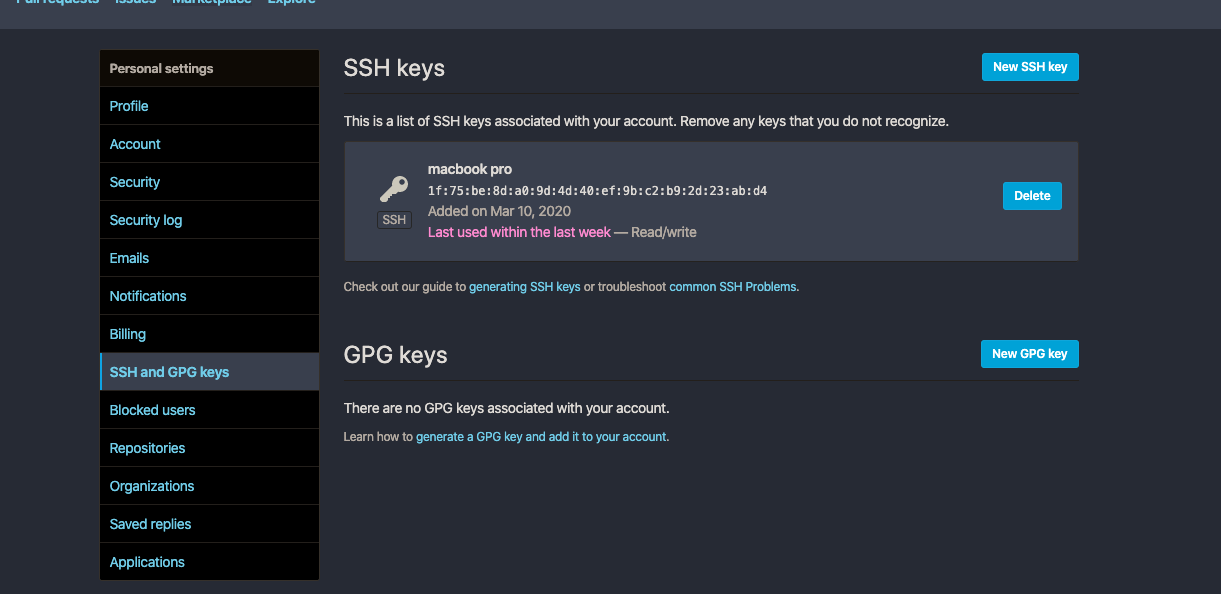Open Saved replies settings
Image resolution: width=1221 pixels, height=594 pixels.
pyautogui.click(x=150, y=524)
